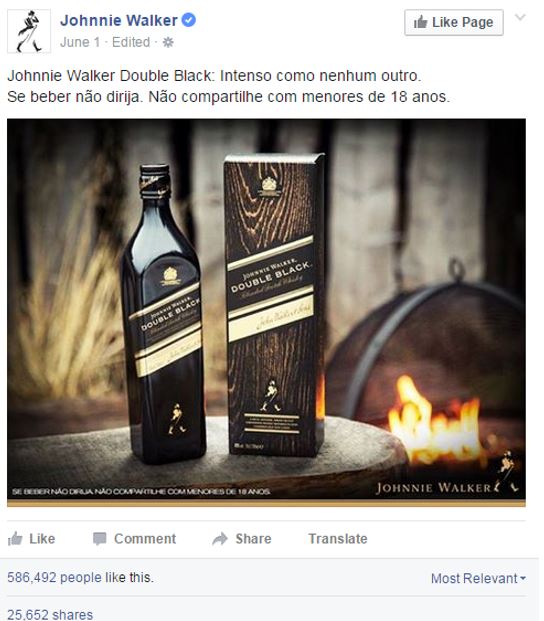Viewport: 544px width, 621px height.
Task: Click thumbs-up icon in Like Page button
Action: tap(420, 22)
